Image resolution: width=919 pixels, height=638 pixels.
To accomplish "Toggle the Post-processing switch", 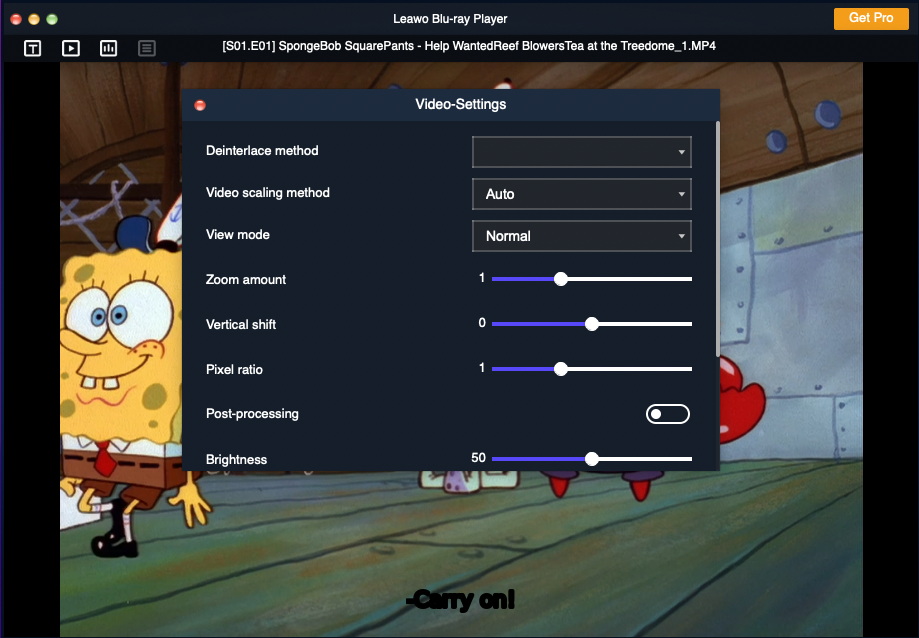I will 668,414.
